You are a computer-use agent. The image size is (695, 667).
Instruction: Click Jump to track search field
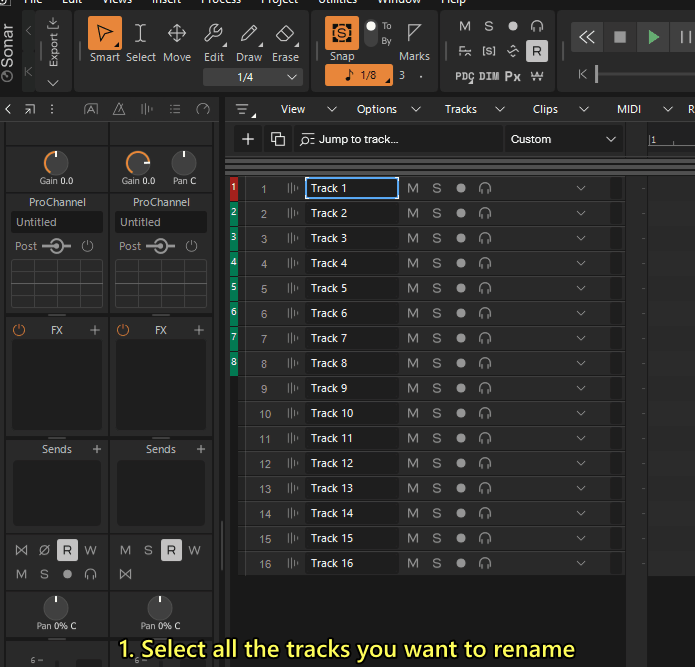pyautogui.click(x=398, y=139)
